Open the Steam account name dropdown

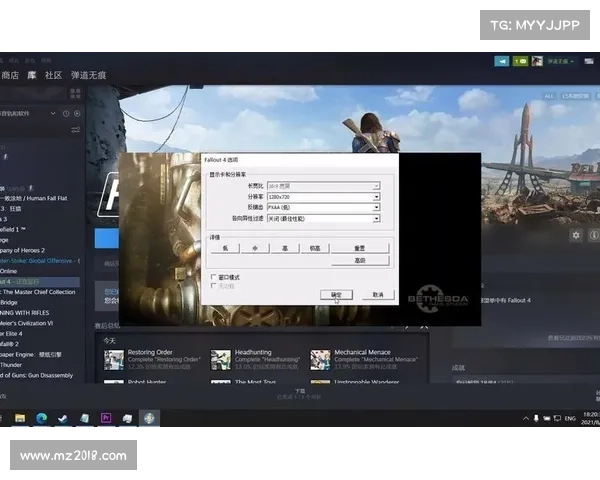coord(561,61)
